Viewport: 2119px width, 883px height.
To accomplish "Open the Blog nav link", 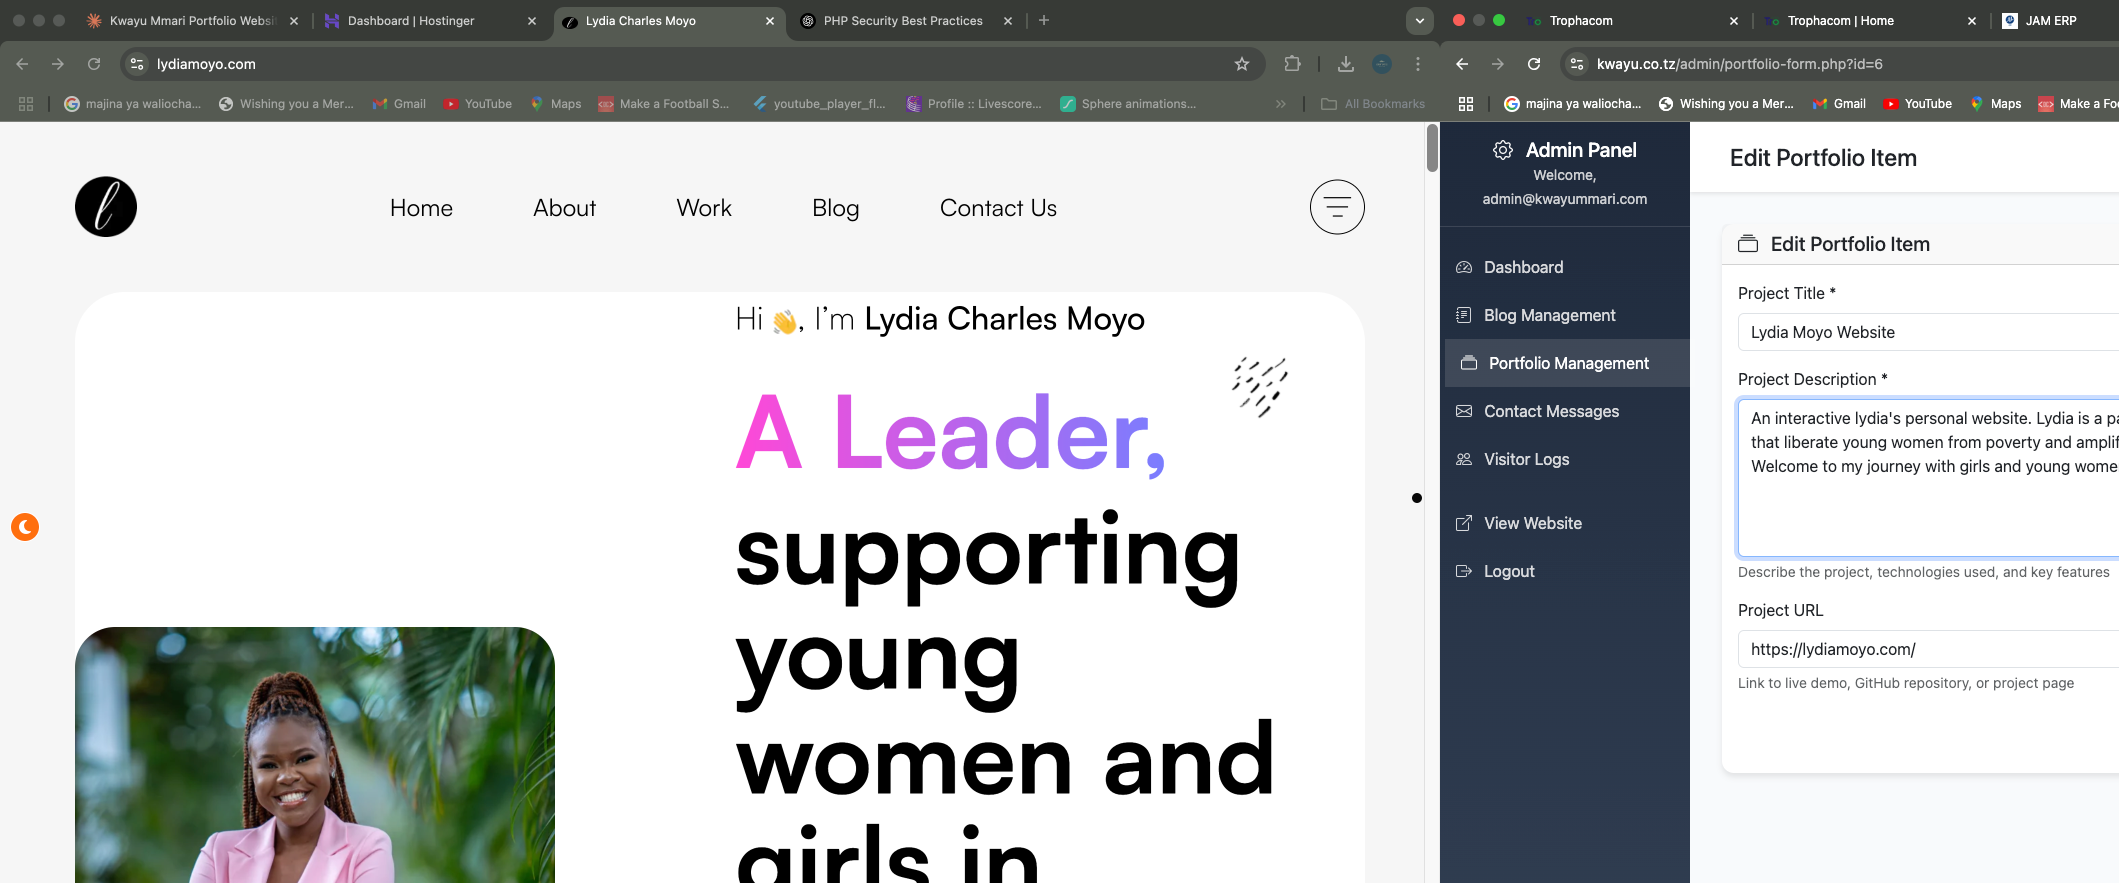I will 836,208.
